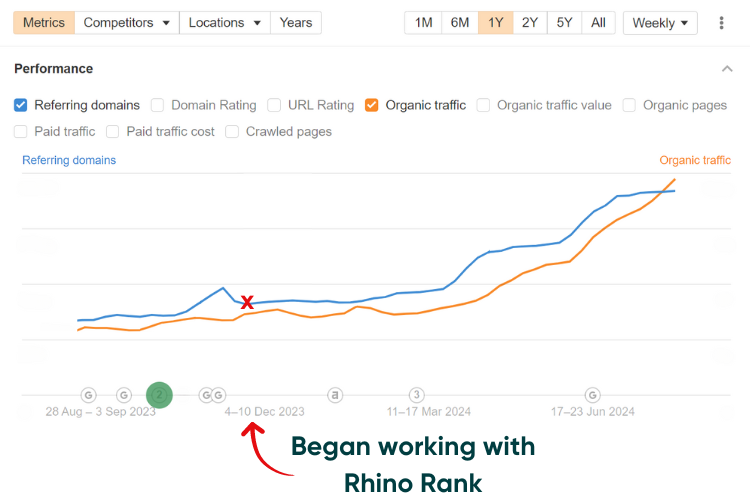This screenshot has width=750, height=500.
Task: Enable the URL Rating checkbox
Action: (274, 105)
